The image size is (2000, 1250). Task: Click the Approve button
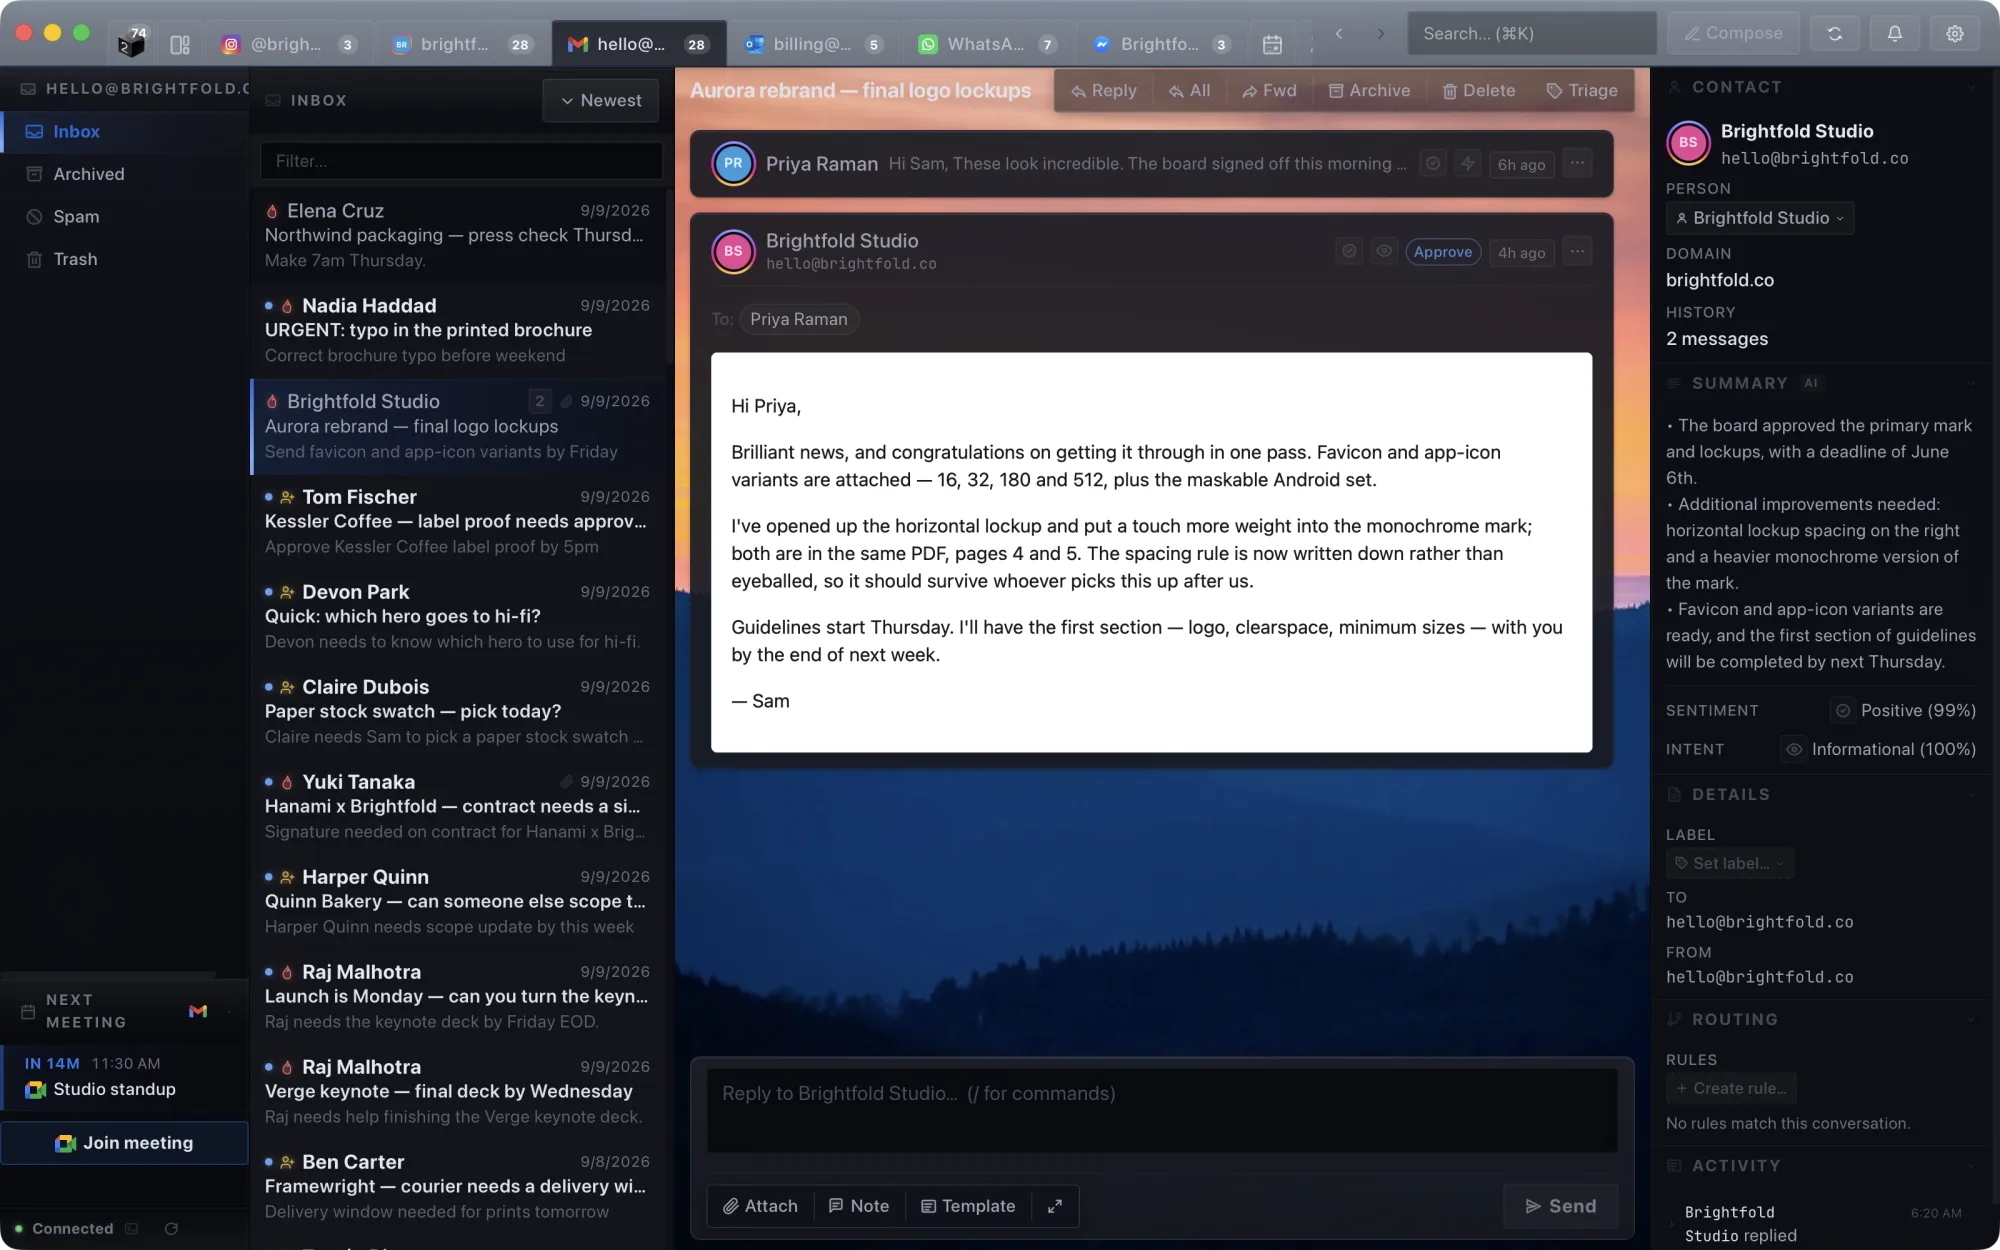click(1443, 252)
